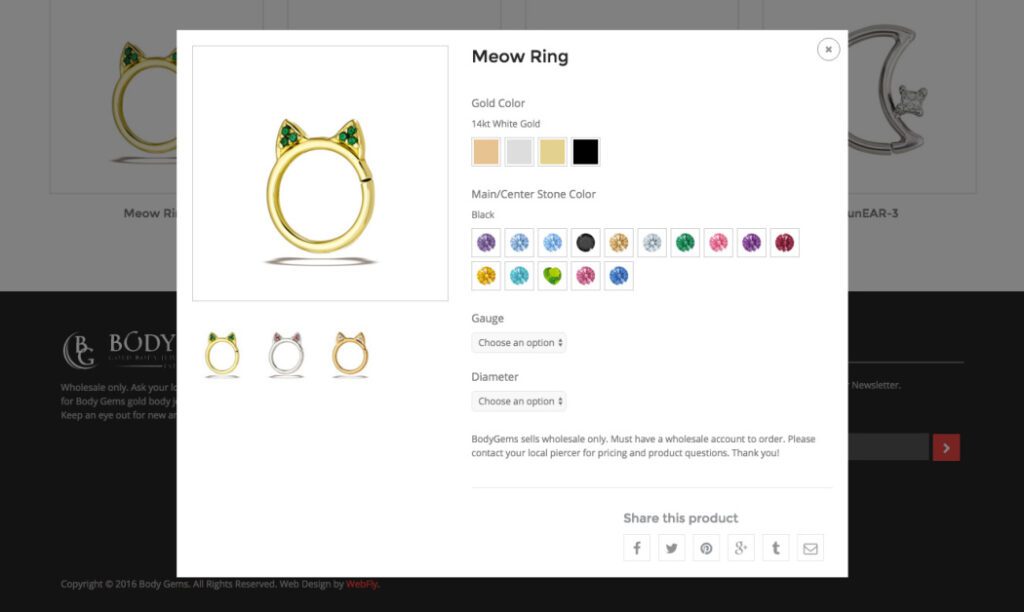Viewport: 1024px width, 612px height.
Task: Open the Diameter dropdown
Action: coord(519,401)
